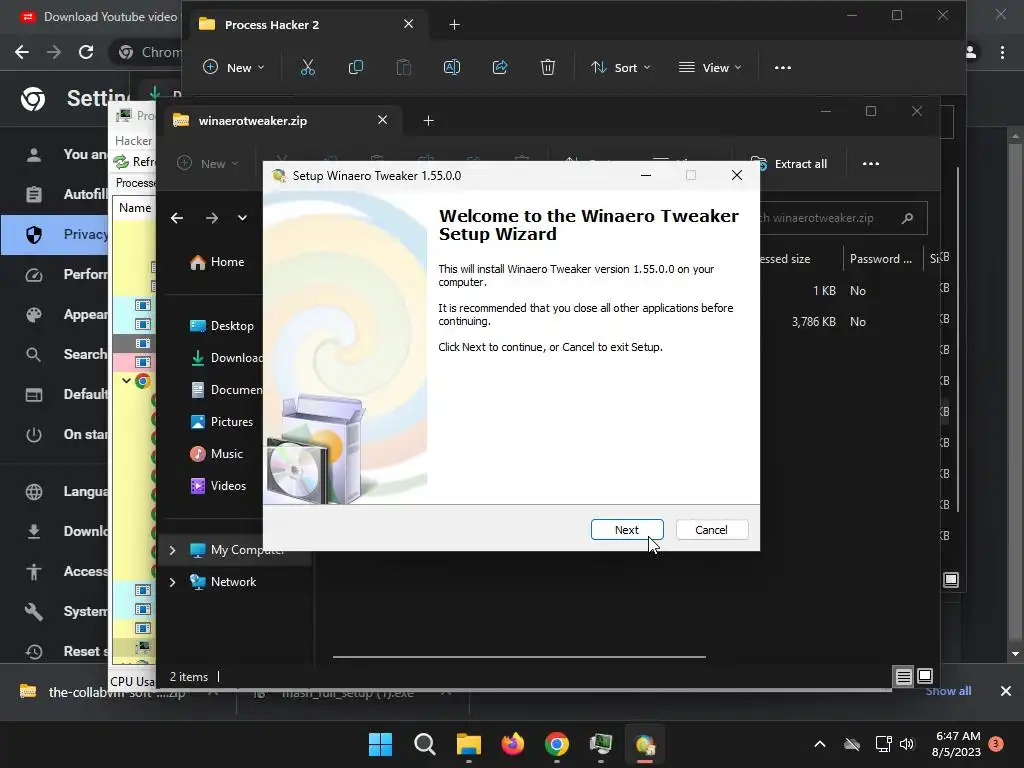Open recent locations chevron in explorer navigation
This screenshot has height=768, width=1024.
(x=242, y=218)
